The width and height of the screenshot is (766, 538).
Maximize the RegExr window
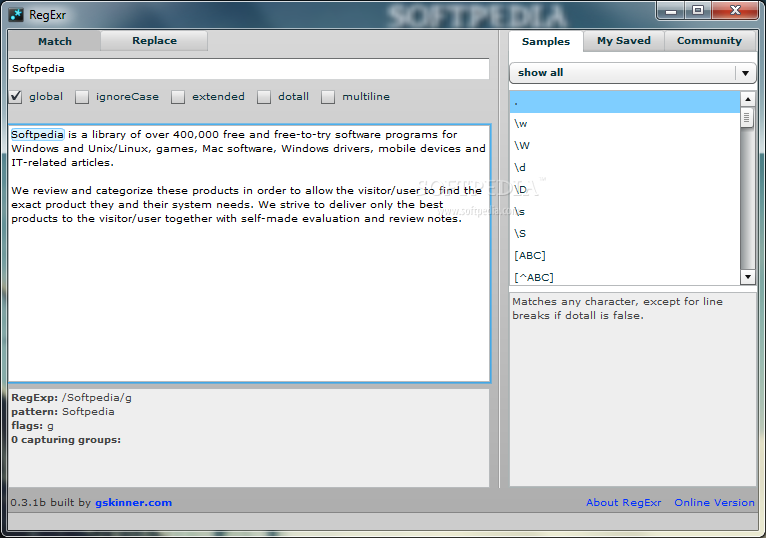point(698,11)
